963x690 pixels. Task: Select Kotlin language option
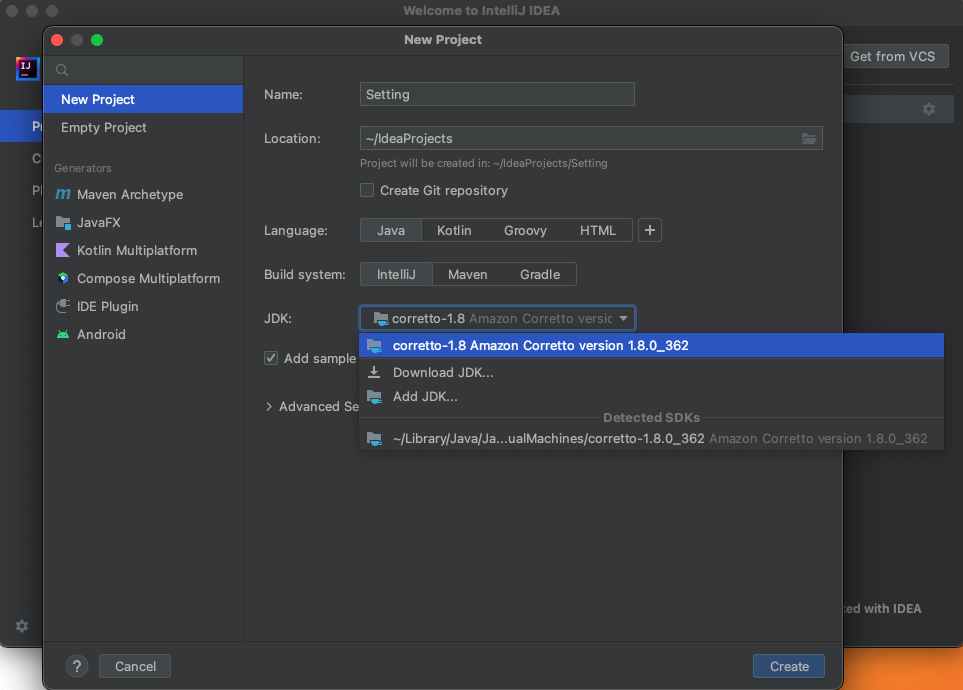click(x=454, y=230)
